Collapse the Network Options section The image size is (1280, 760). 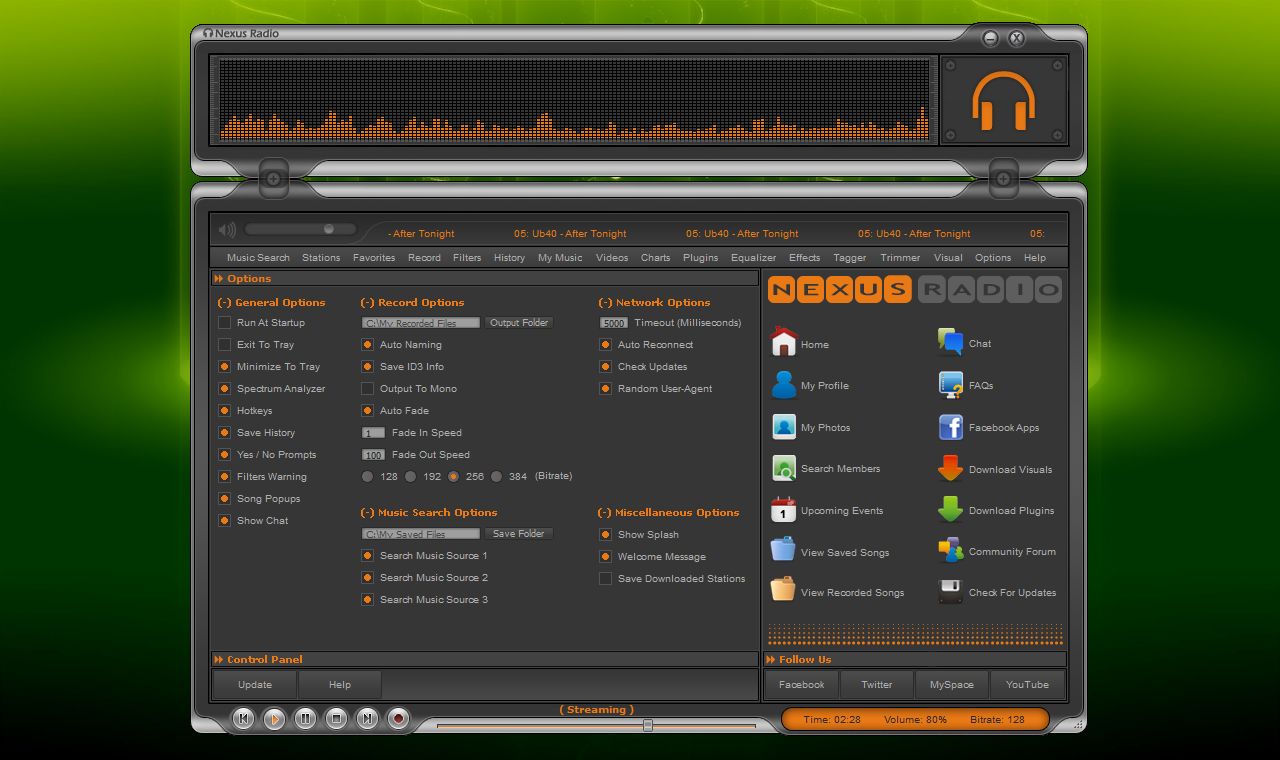pyautogui.click(x=606, y=302)
